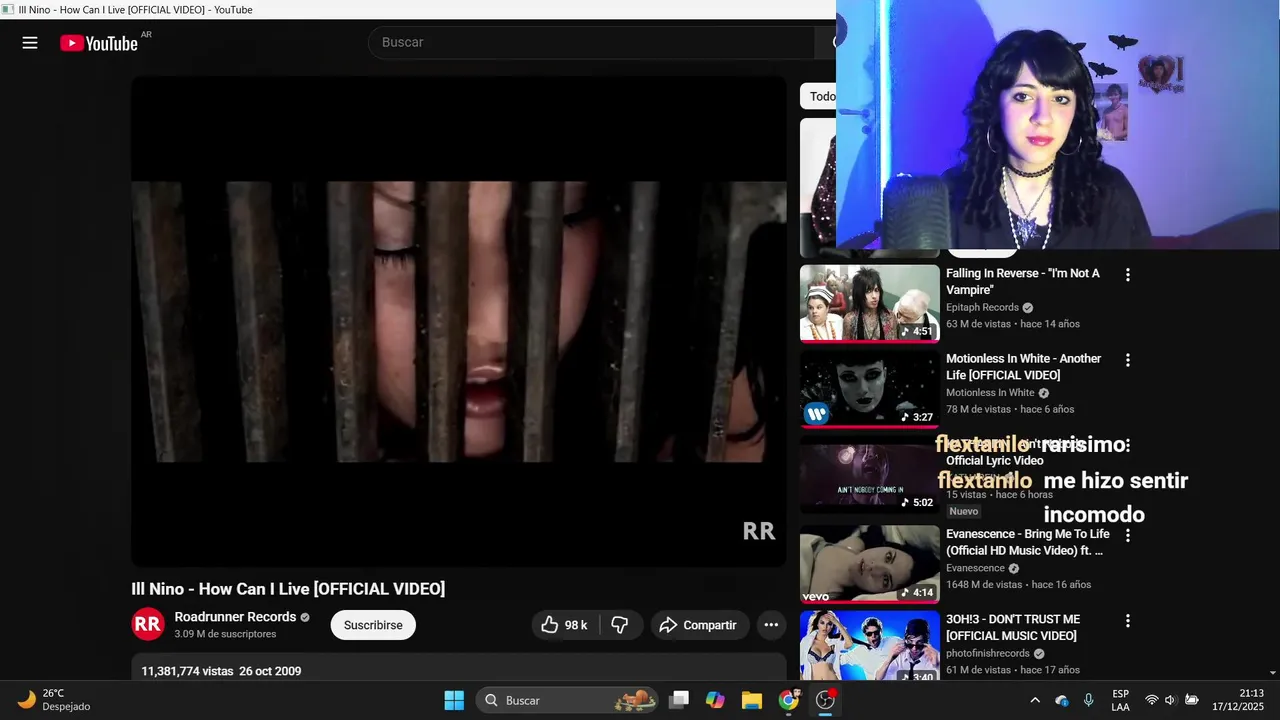1280x720 pixels.
Task: Click the microphone tray icon
Action: click(1088, 700)
